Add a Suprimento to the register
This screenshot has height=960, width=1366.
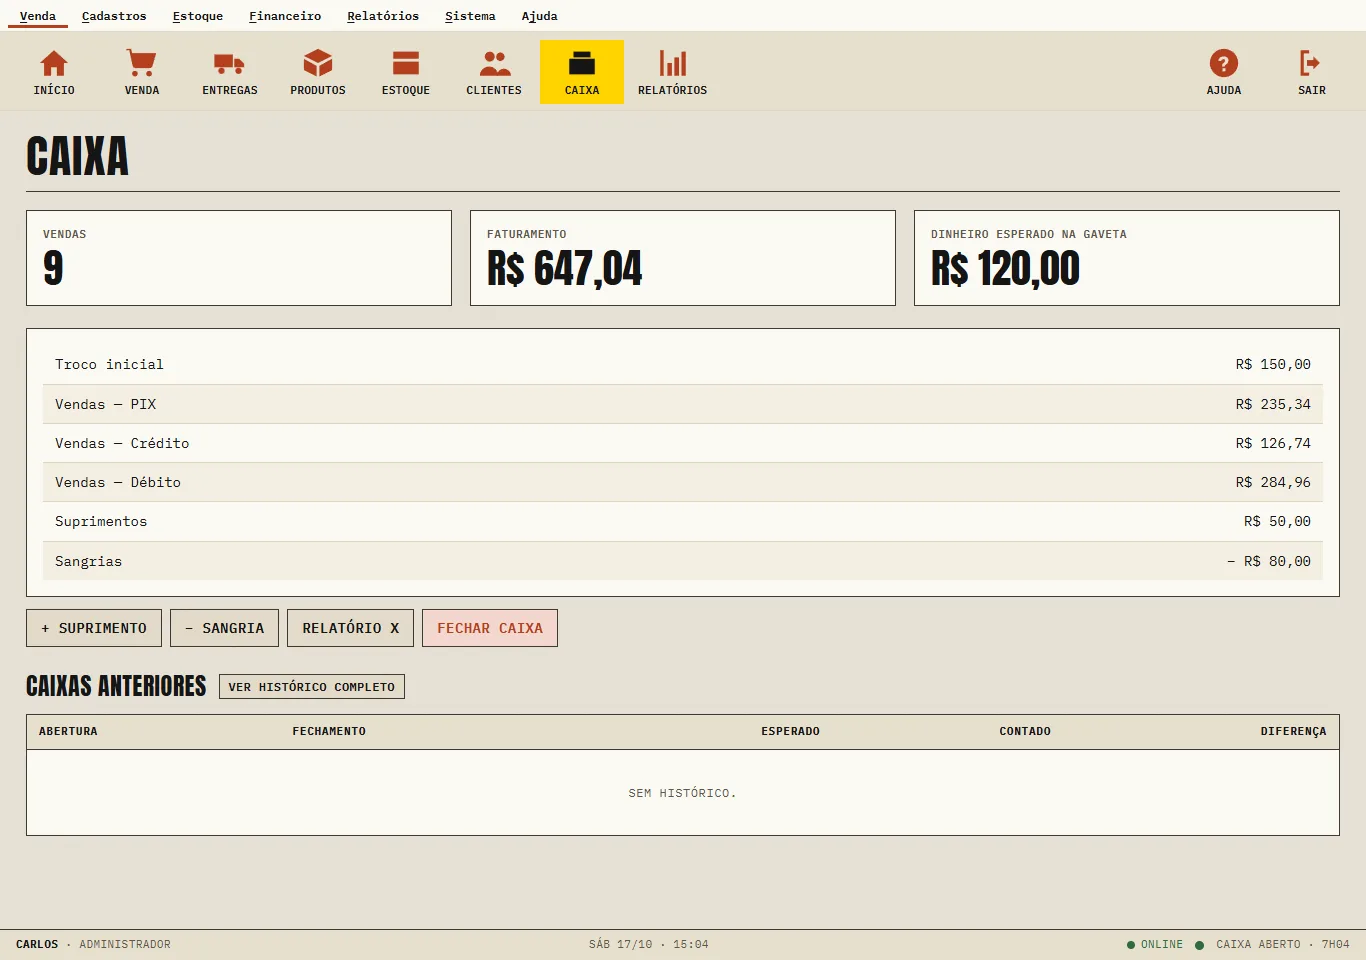coord(94,628)
